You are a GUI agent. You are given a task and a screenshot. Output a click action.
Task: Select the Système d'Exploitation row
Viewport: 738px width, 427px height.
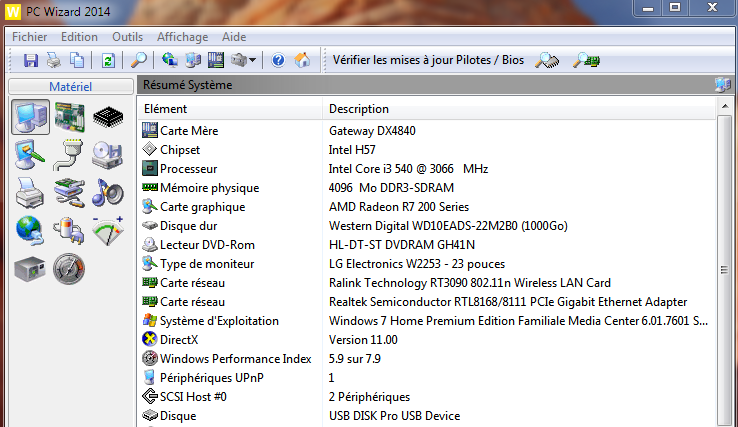tap(427, 321)
